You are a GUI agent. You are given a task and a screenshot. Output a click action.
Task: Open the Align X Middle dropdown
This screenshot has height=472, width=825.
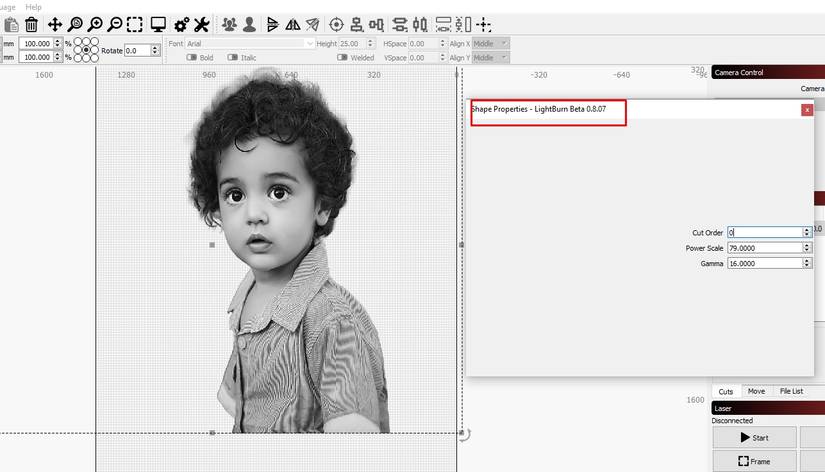[490, 44]
